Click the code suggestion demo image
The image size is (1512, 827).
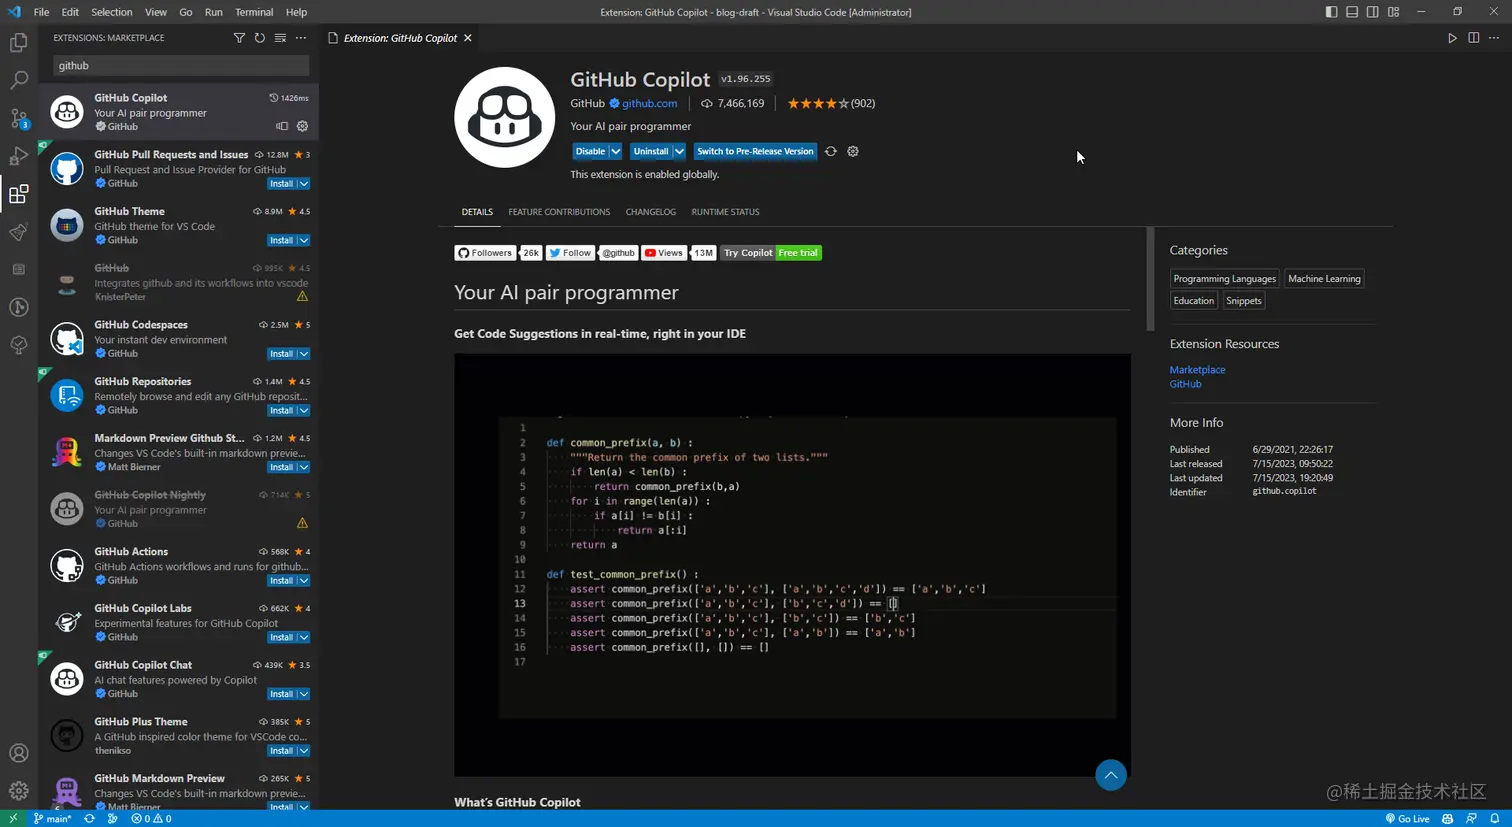click(792, 565)
